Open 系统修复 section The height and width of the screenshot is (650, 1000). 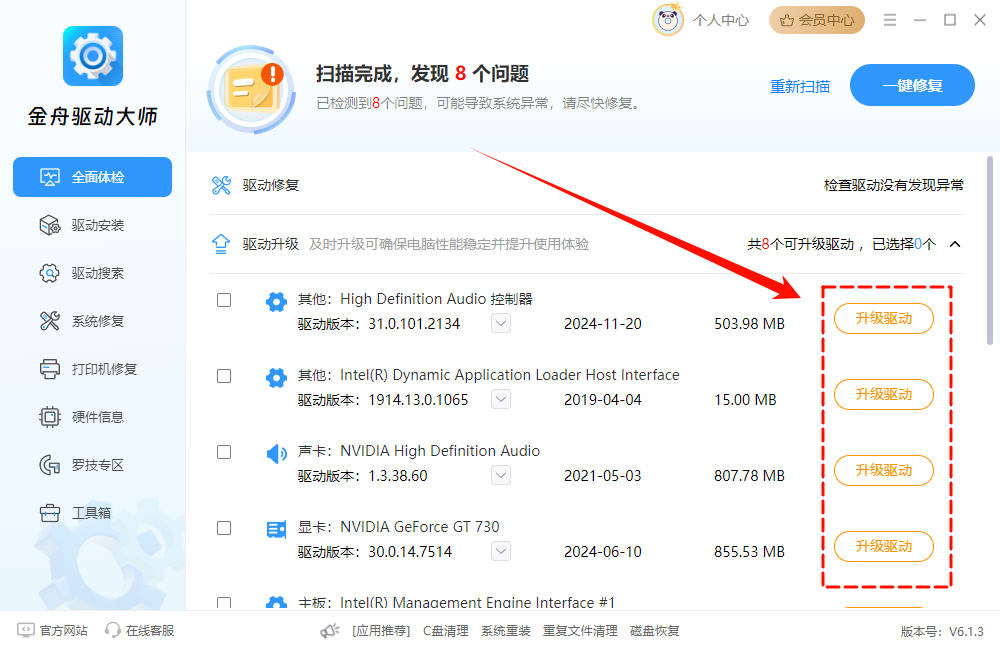tap(92, 321)
